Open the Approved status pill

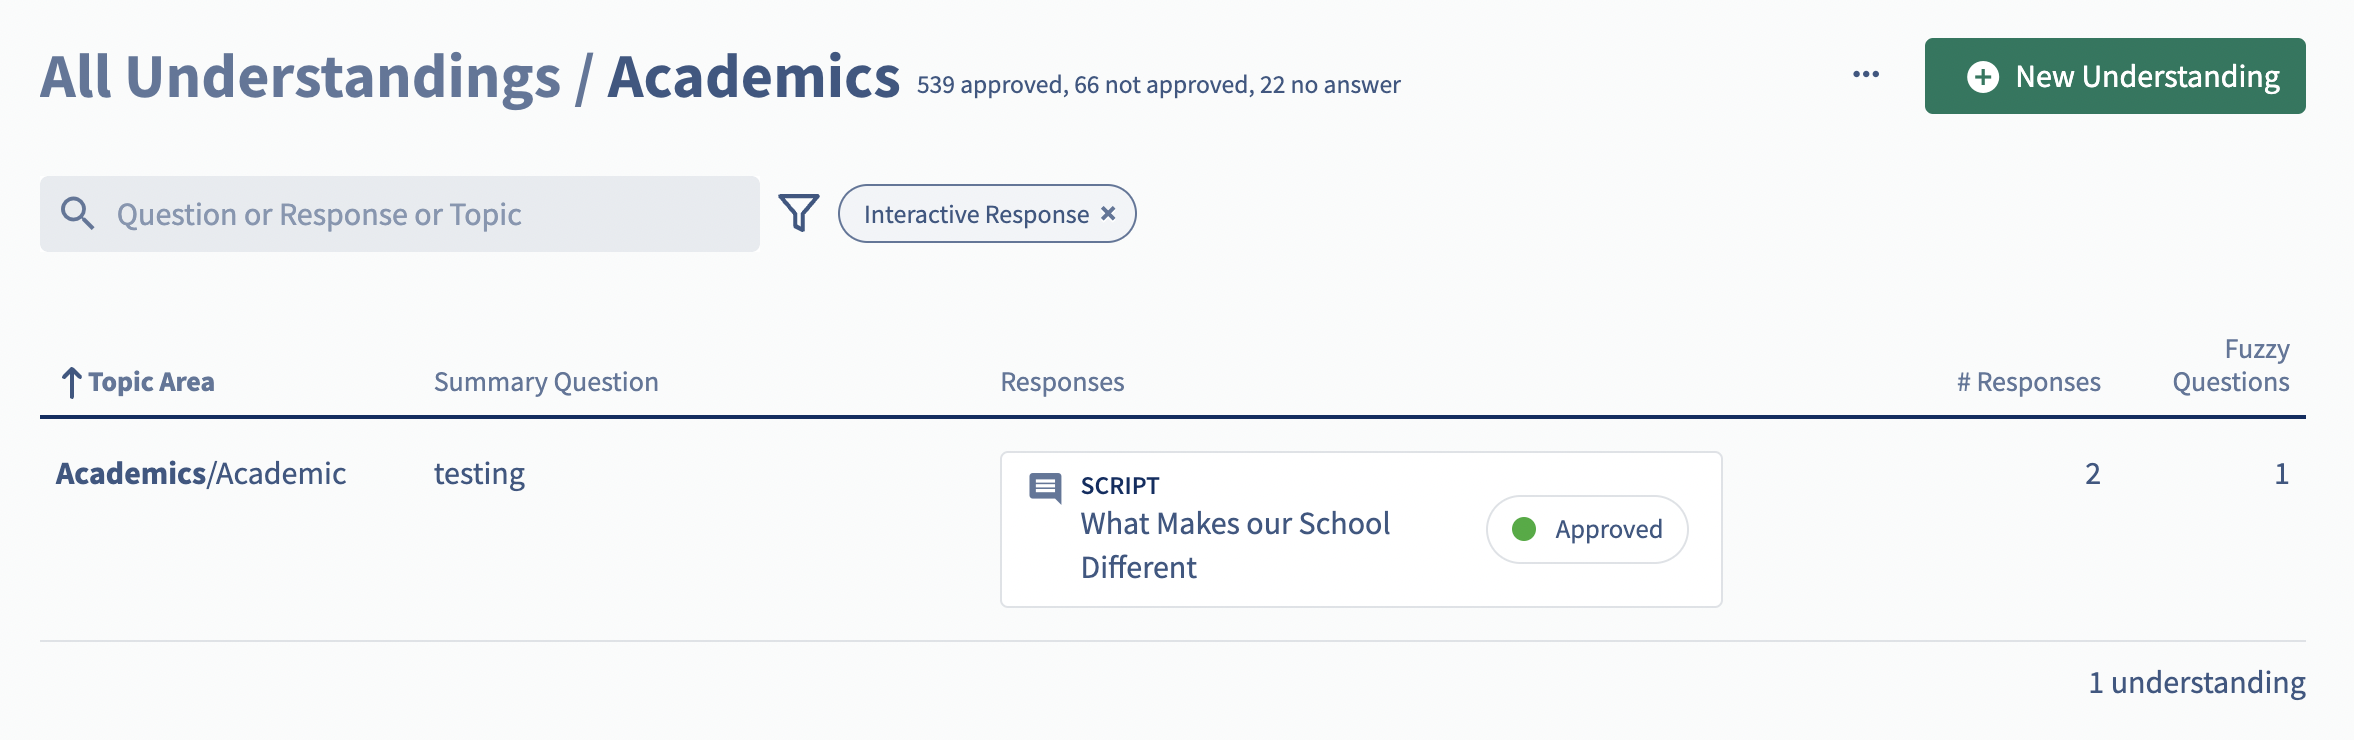click(x=1587, y=529)
